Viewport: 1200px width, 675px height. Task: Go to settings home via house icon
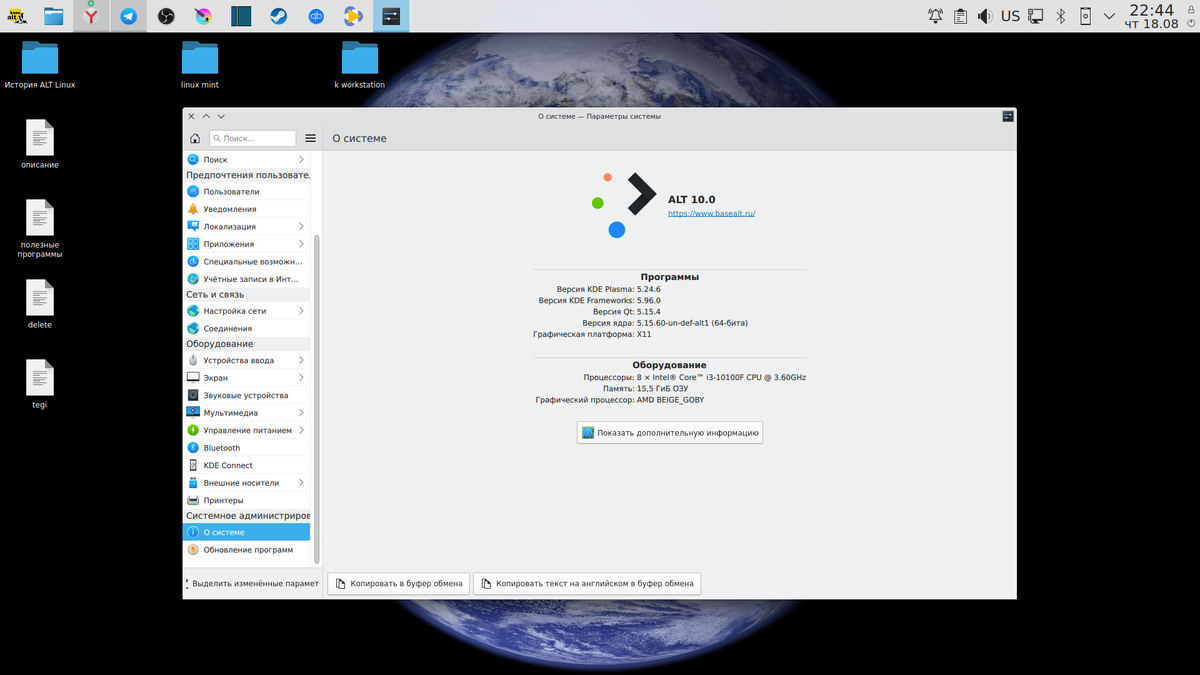click(x=195, y=139)
